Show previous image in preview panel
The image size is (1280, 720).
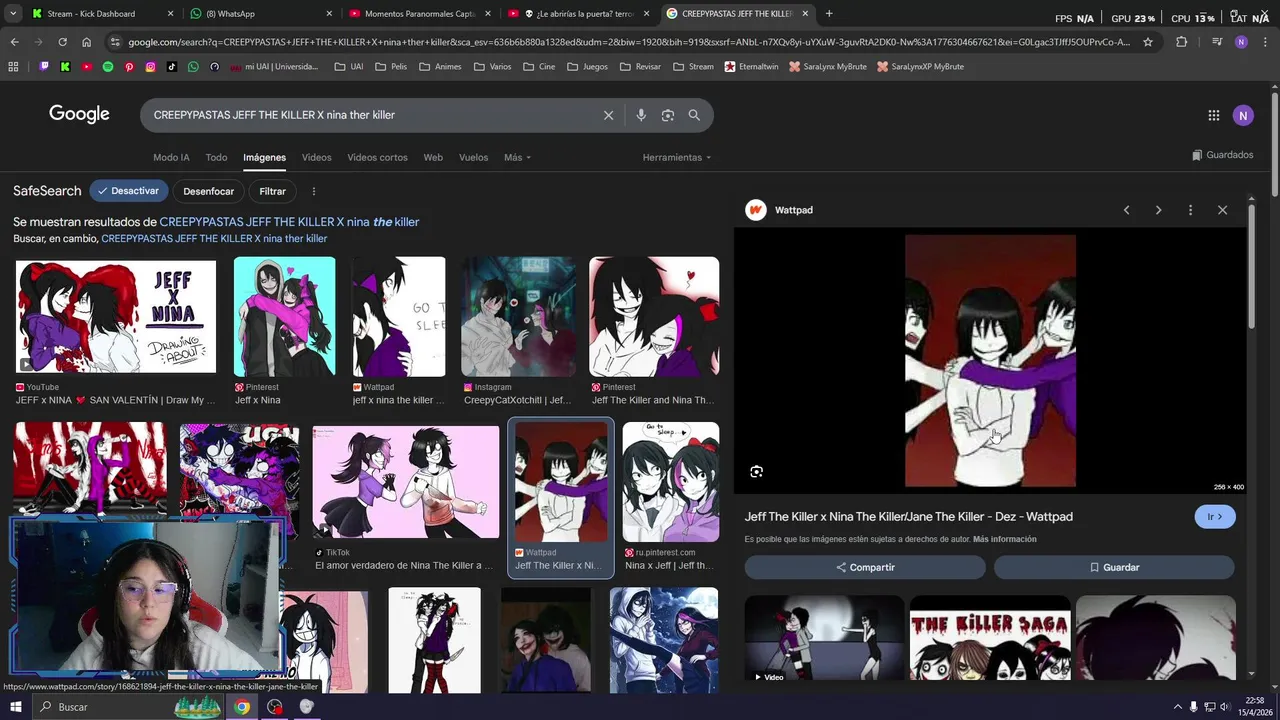[1126, 210]
